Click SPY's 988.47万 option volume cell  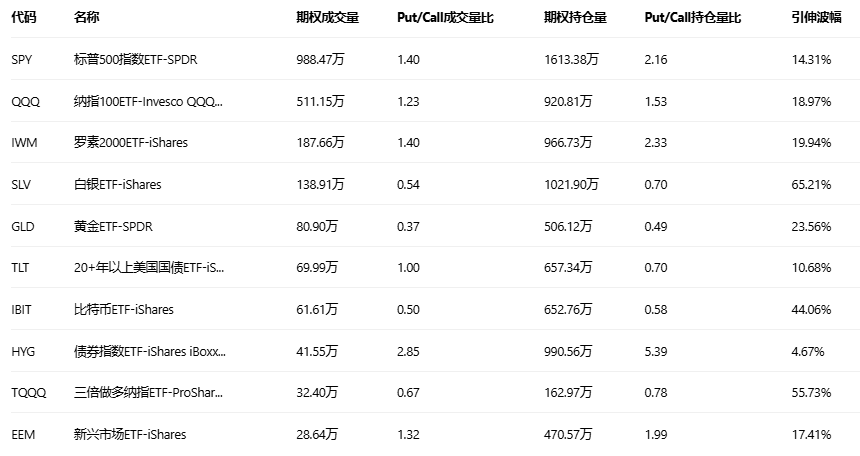coord(320,60)
